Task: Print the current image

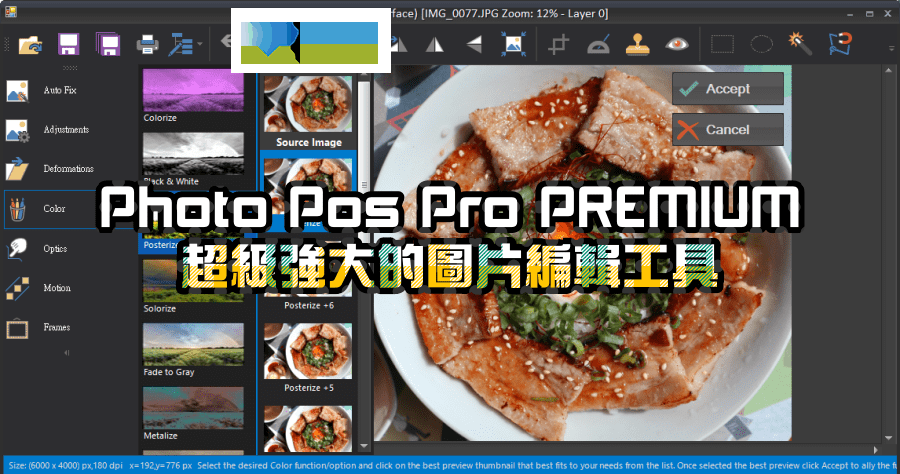Action: [x=148, y=44]
